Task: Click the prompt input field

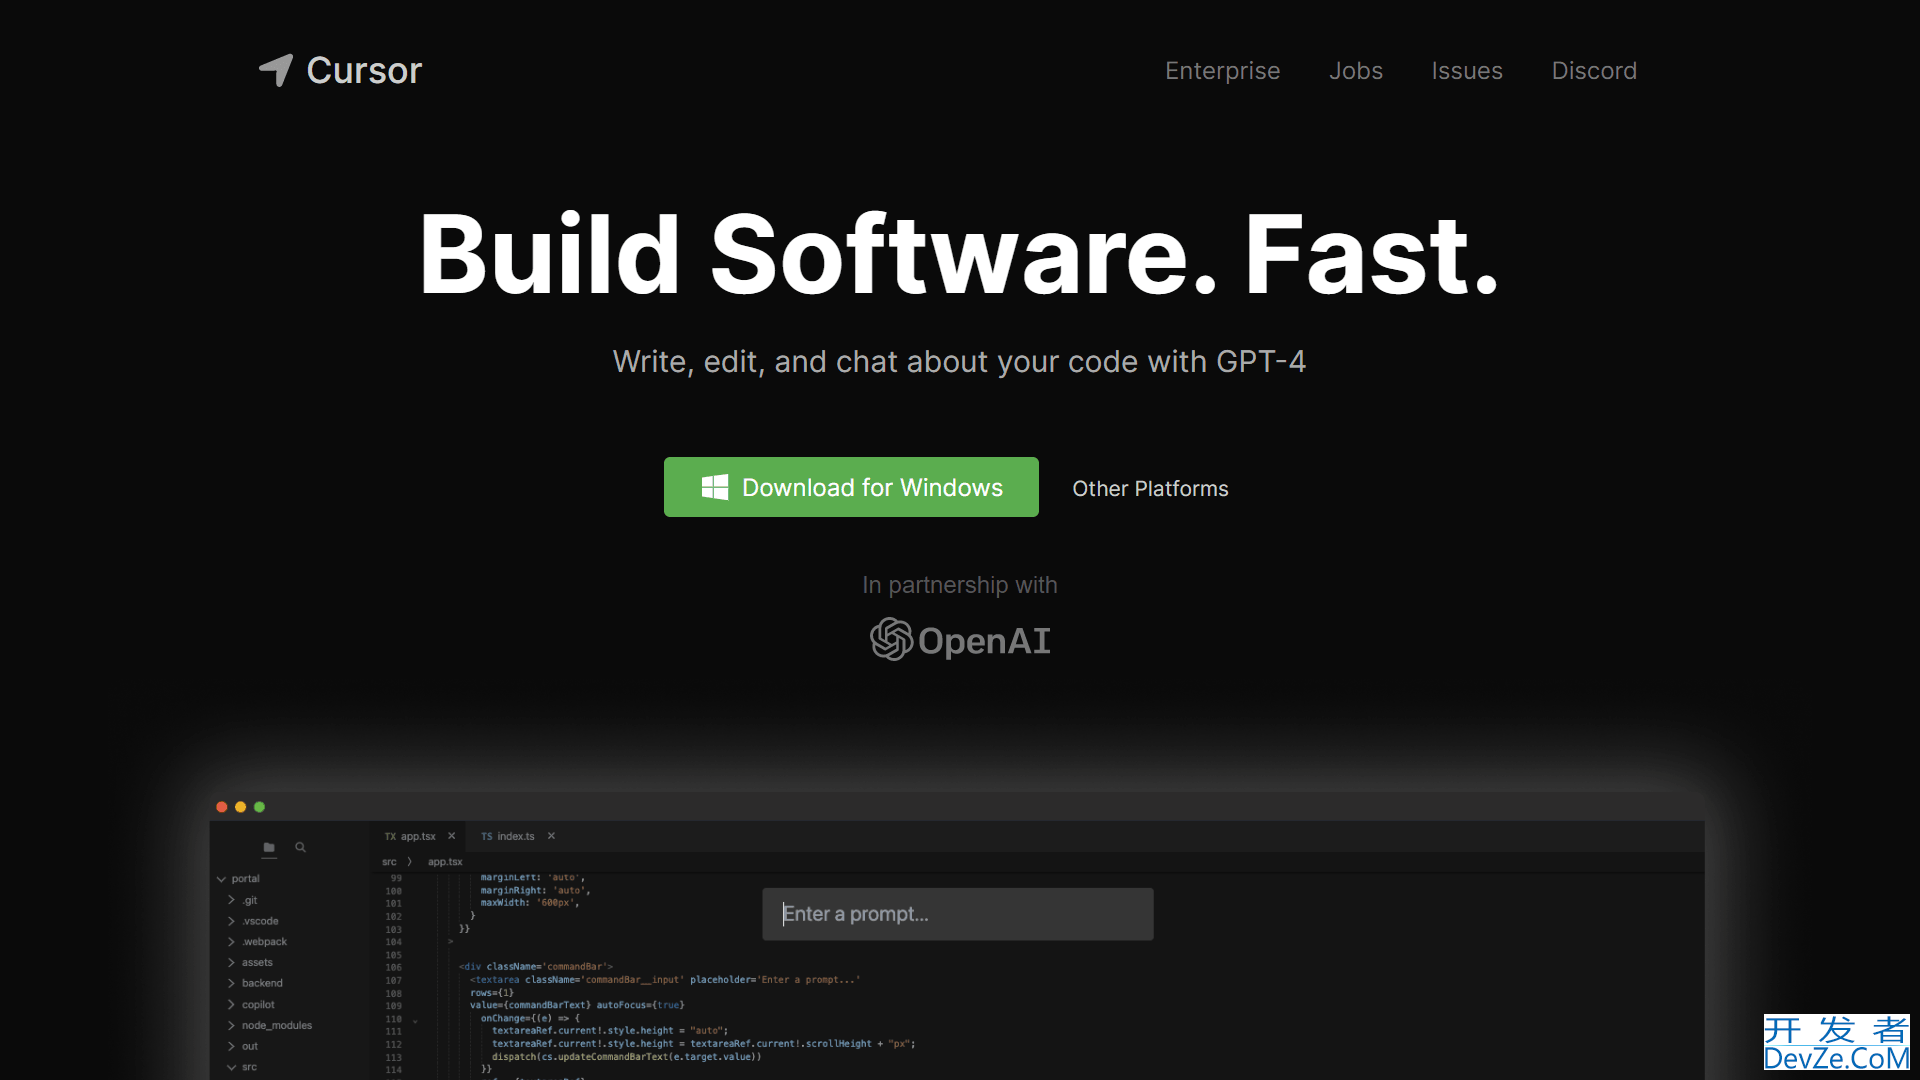Action: point(957,914)
